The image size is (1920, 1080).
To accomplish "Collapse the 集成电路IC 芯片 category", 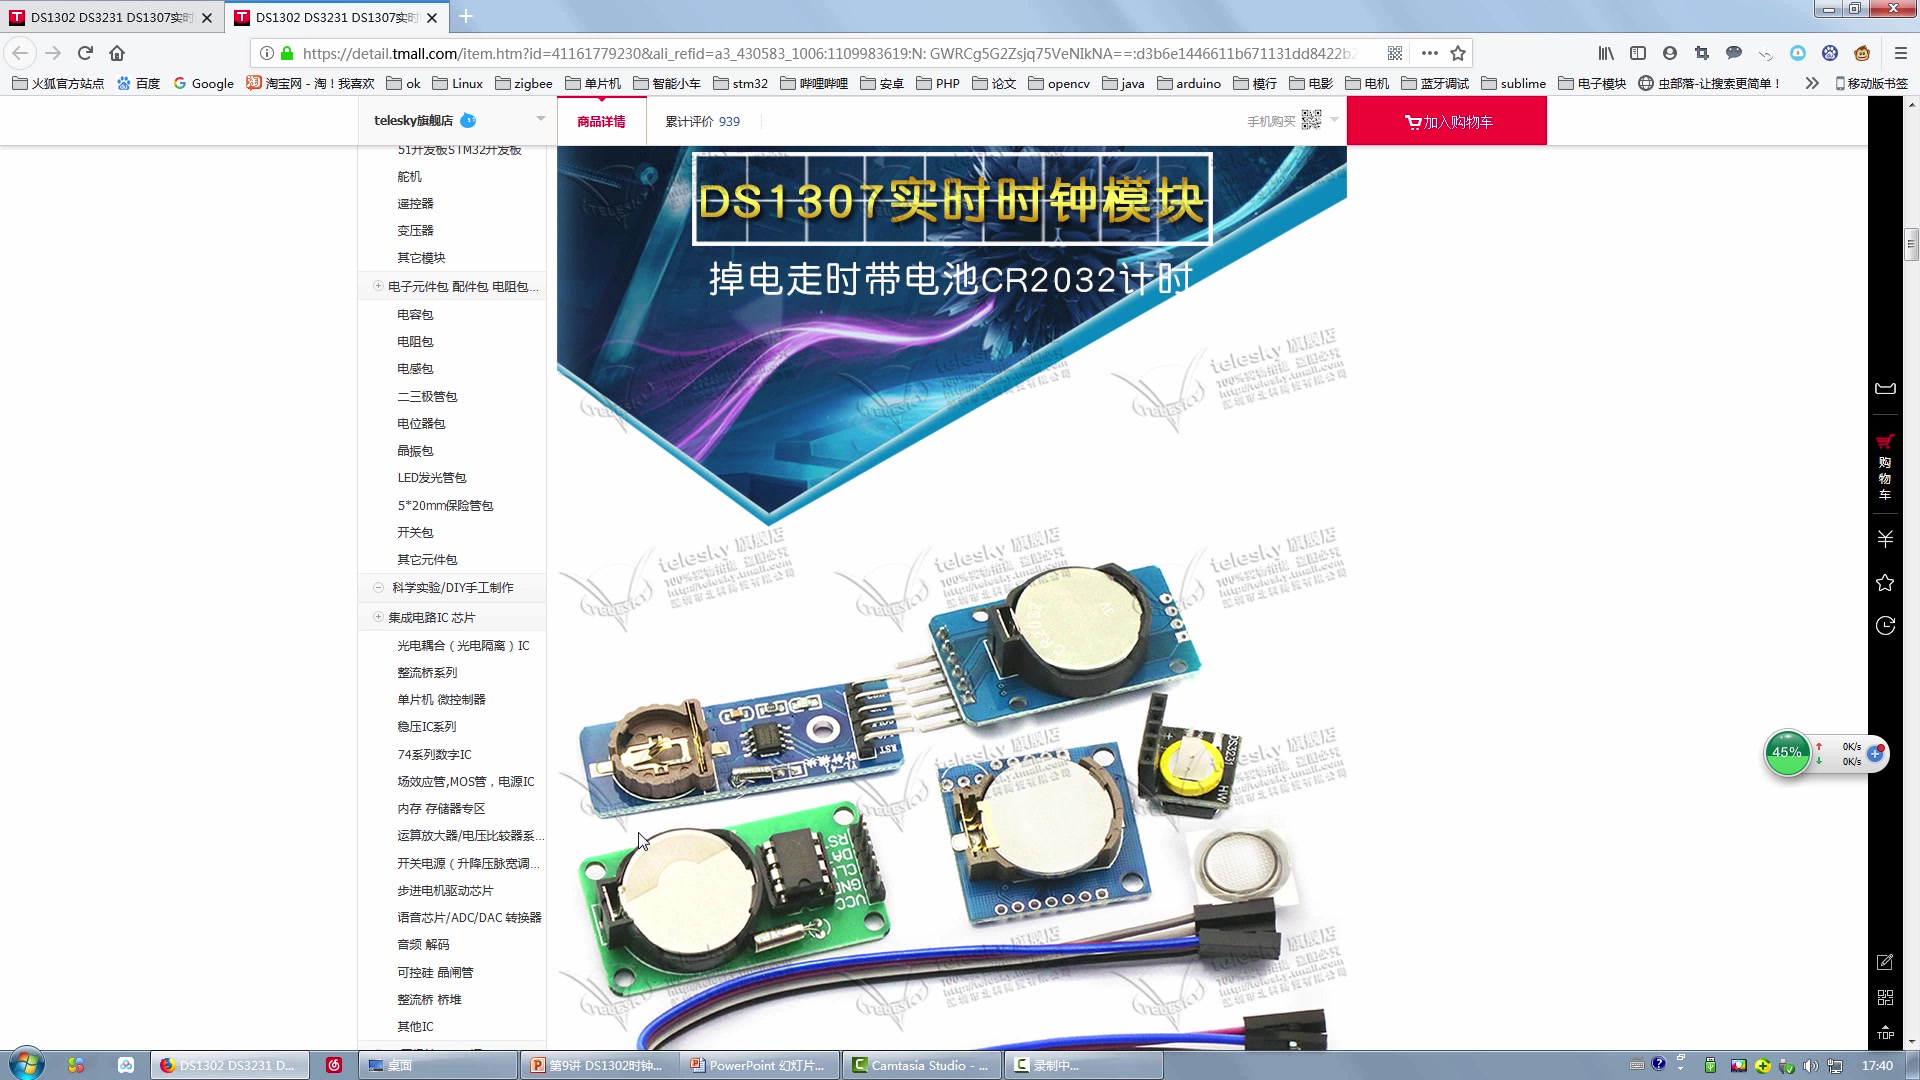I will tap(378, 617).
